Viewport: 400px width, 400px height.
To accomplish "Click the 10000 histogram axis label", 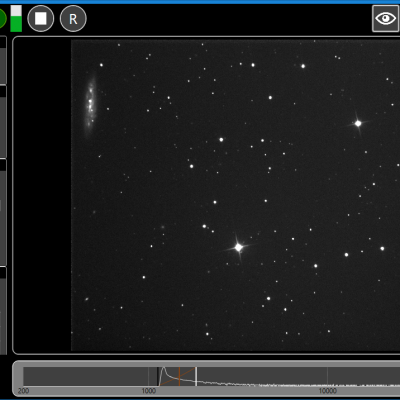I will tap(327, 391).
